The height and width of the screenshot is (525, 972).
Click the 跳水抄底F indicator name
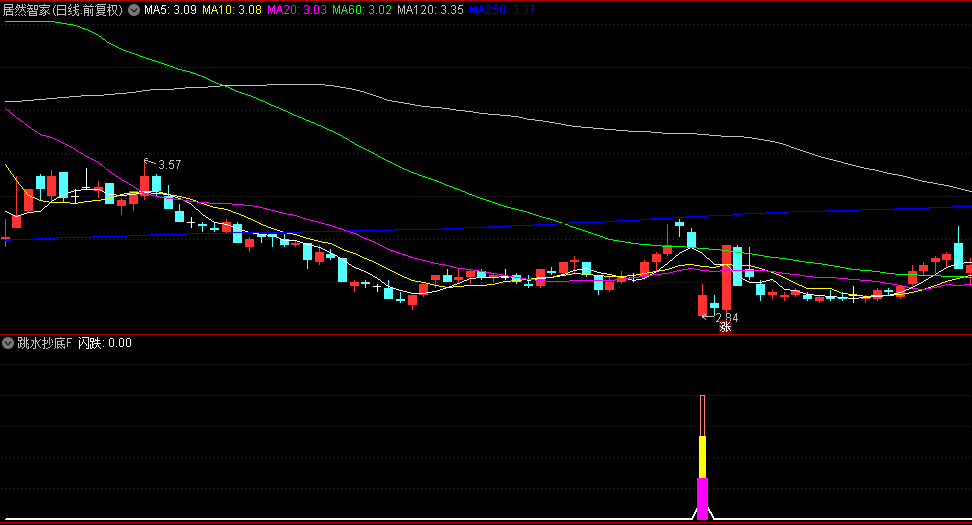point(45,343)
